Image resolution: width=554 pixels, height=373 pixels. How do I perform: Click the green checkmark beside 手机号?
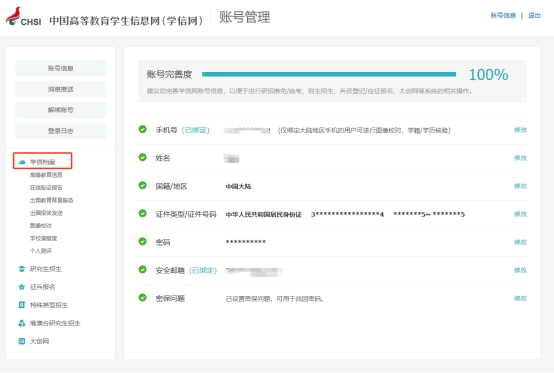[x=142, y=129]
